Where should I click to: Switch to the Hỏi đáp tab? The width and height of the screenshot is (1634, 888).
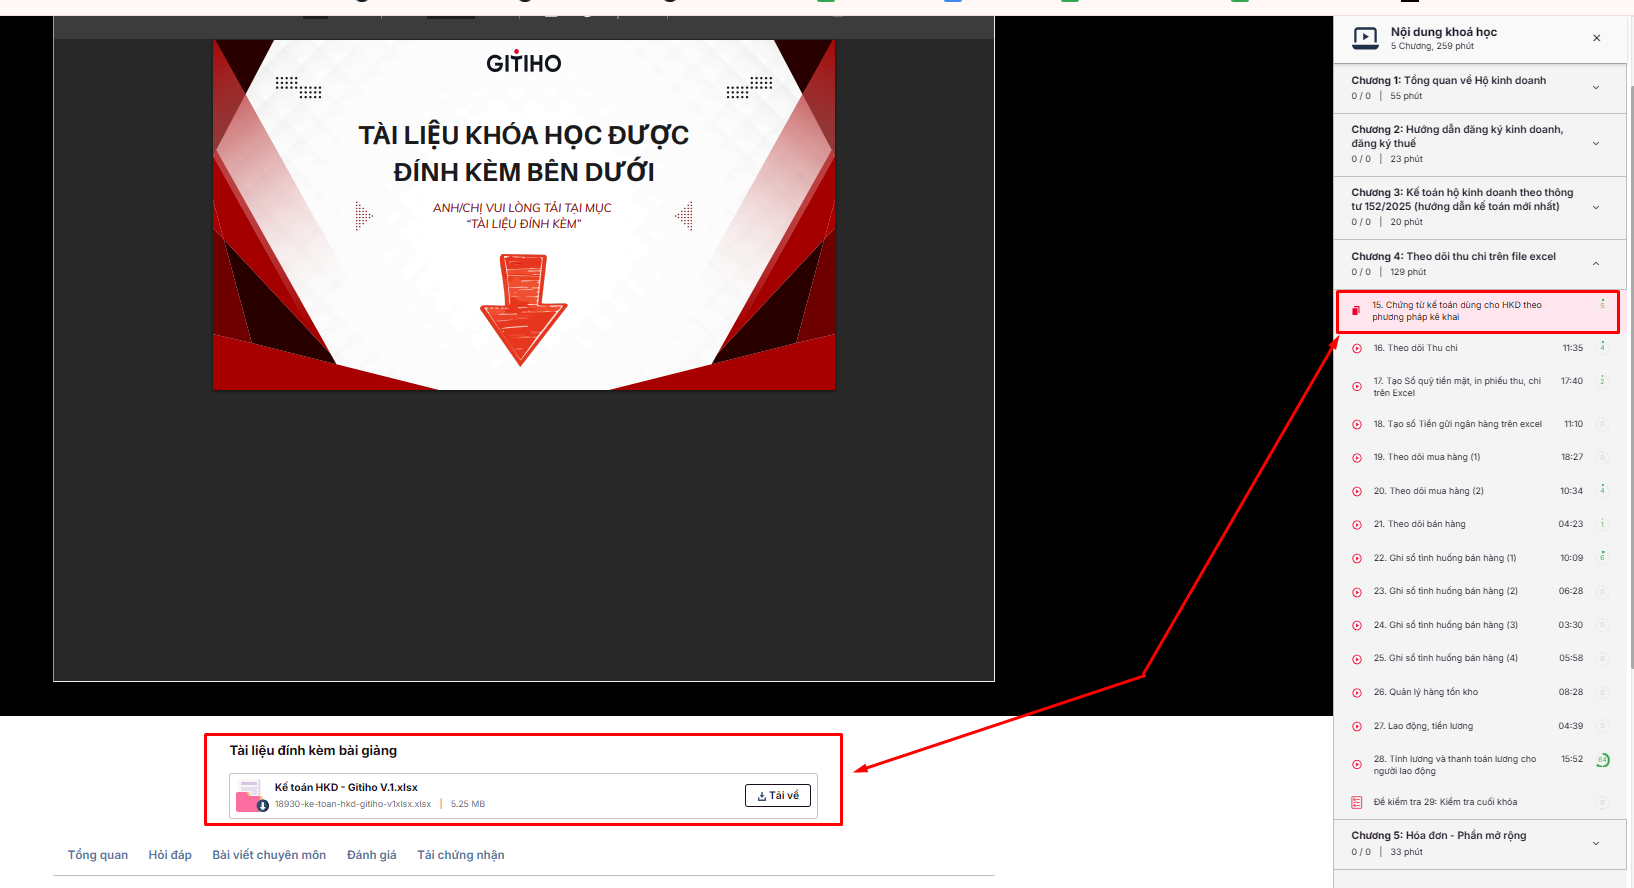pyautogui.click(x=170, y=855)
